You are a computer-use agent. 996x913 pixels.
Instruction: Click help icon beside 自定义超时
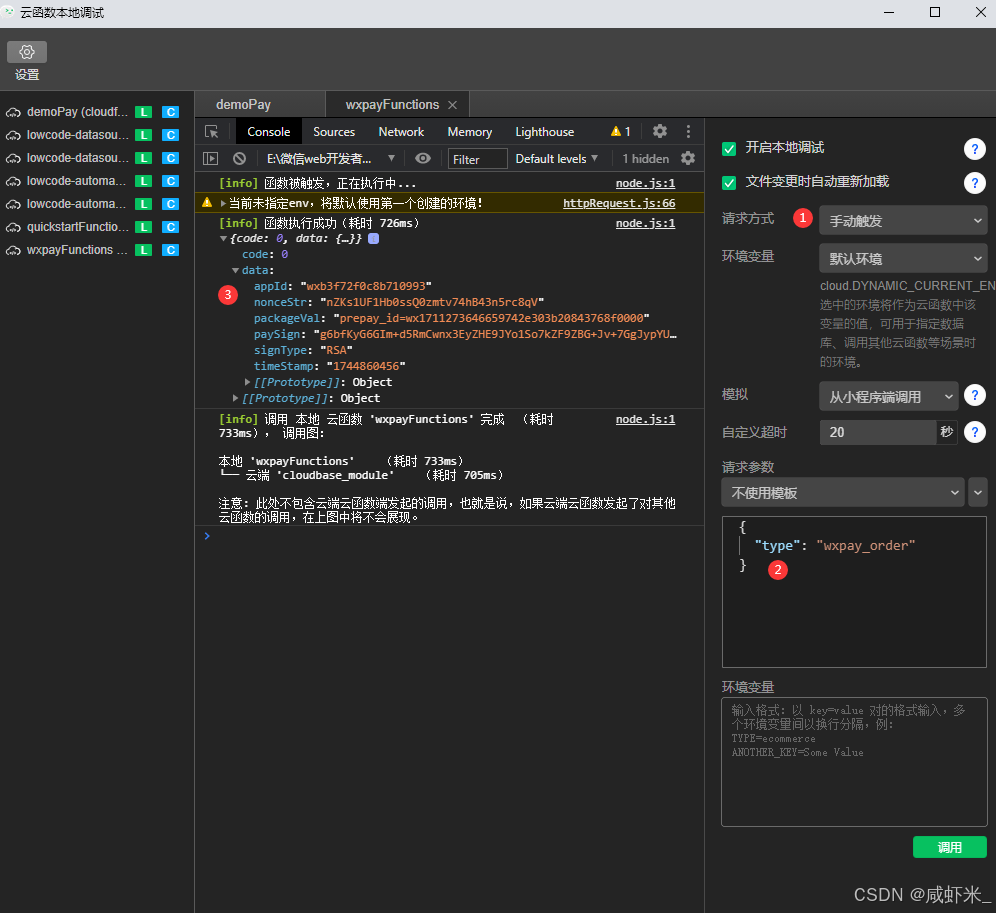click(974, 432)
